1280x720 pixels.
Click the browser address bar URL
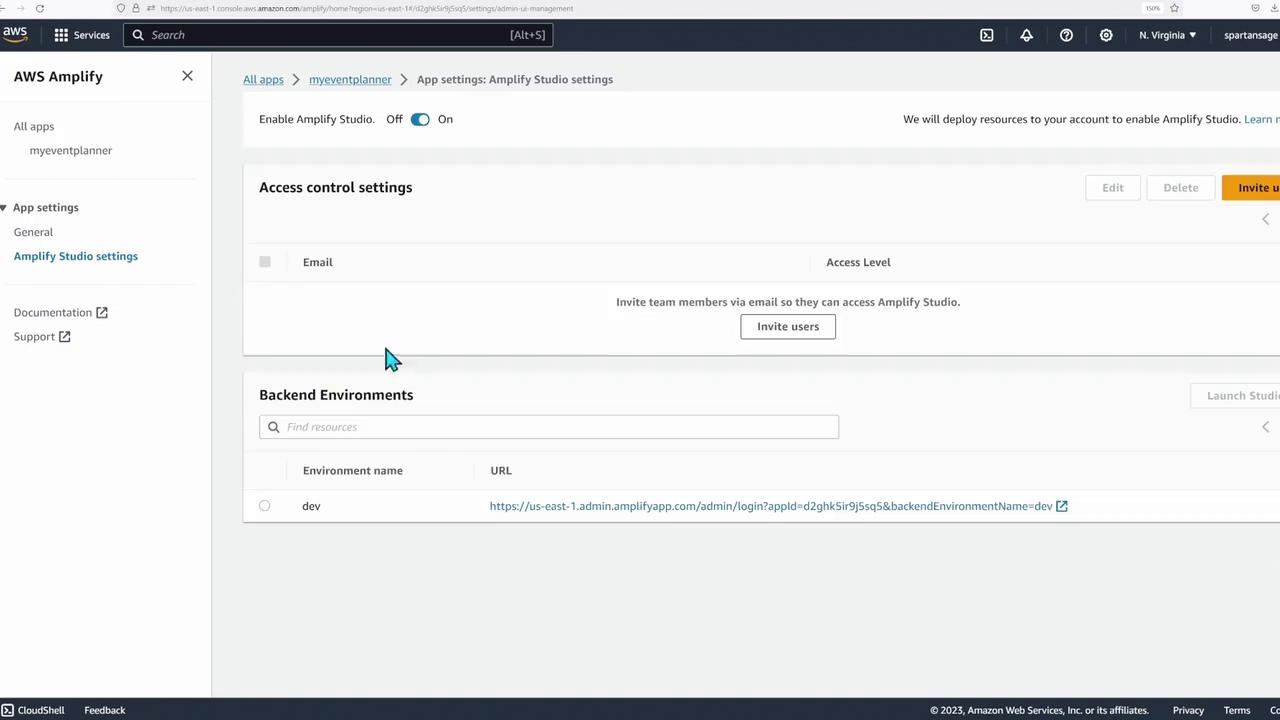[x=367, y=8]
